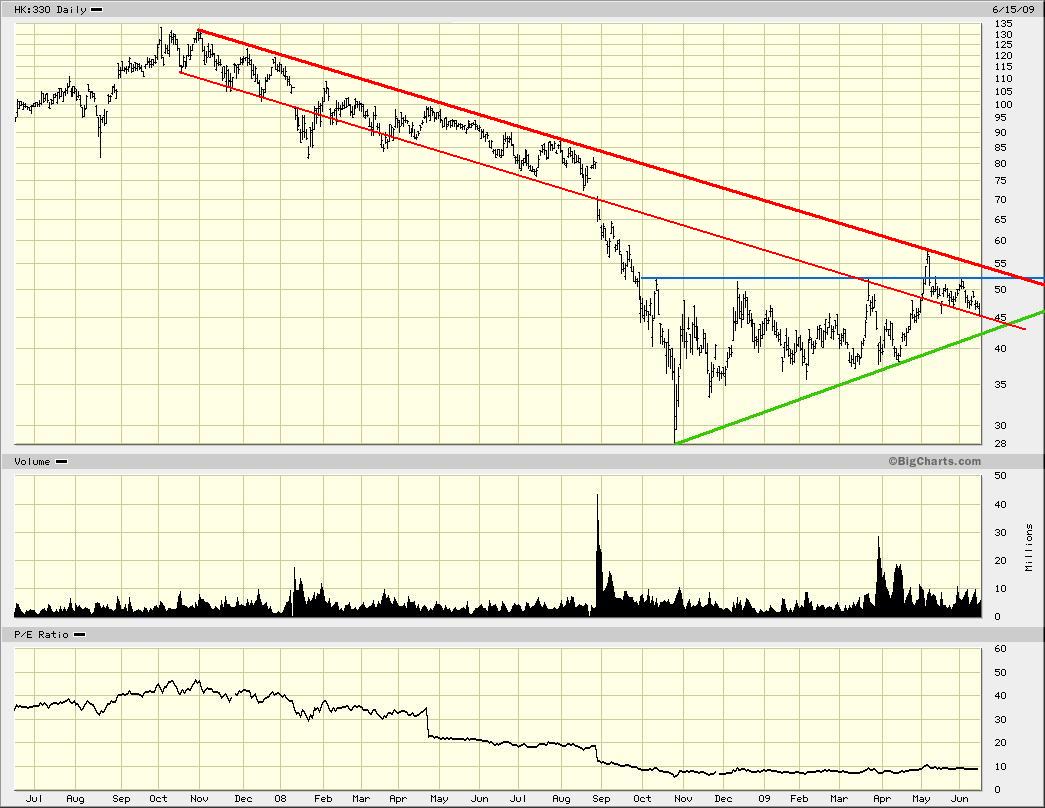Click the Millions label on volume axis
This screenshot has width=1045, height=808.
click(x=1029, y=547)
